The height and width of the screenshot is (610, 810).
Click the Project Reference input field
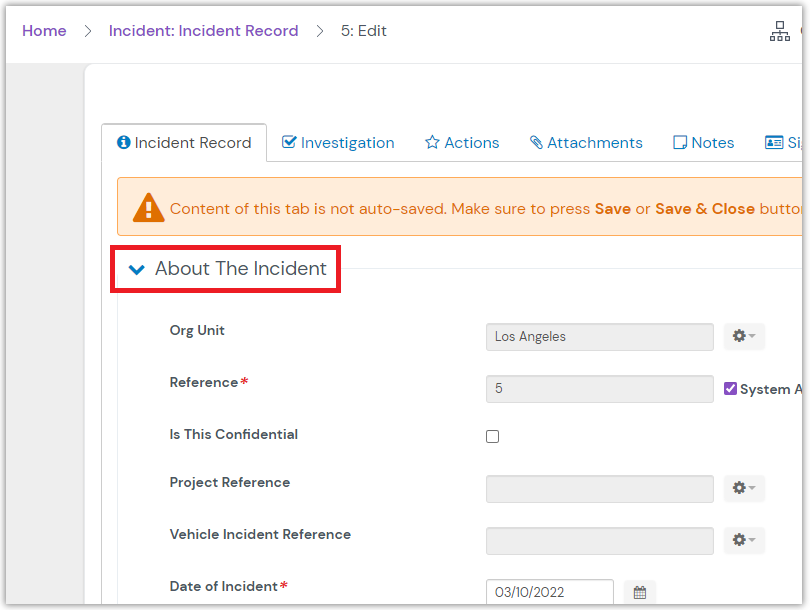[599, 488]
